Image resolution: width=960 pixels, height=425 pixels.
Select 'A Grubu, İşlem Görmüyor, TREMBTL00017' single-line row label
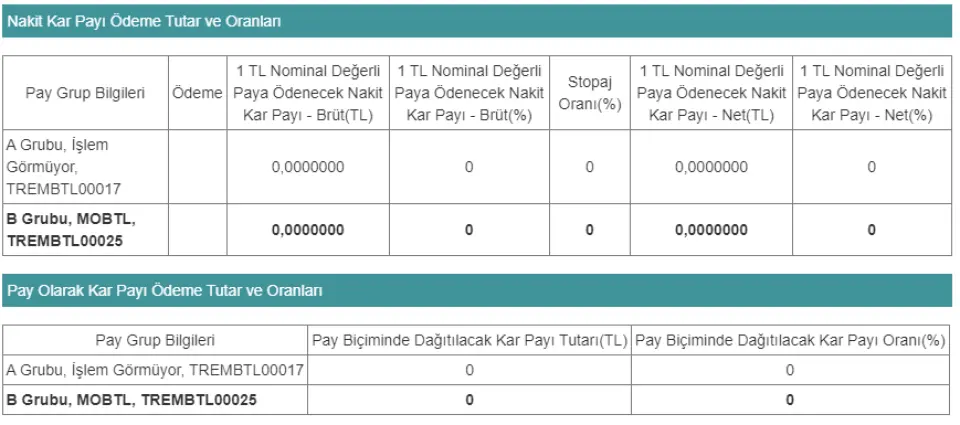[155, 371]
